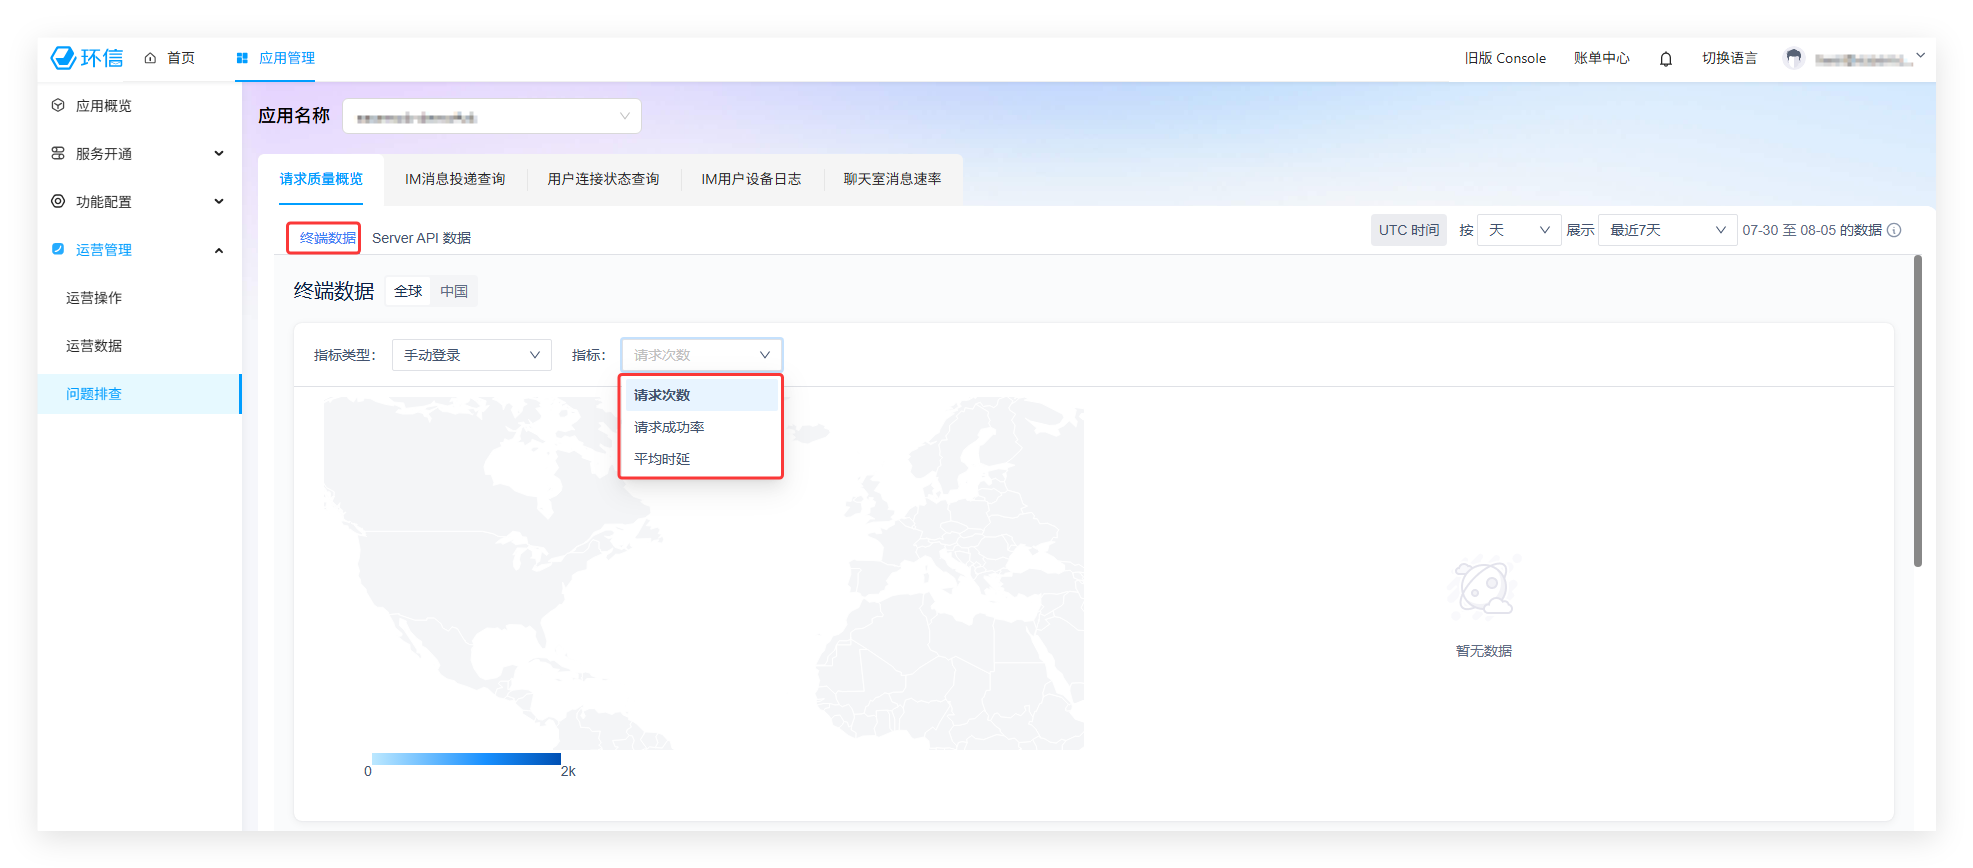Viewport: 1973px width, 868px height.
Task: Click the Easemob logo in header
Action: pyautogui.click(x=87, y=58)
